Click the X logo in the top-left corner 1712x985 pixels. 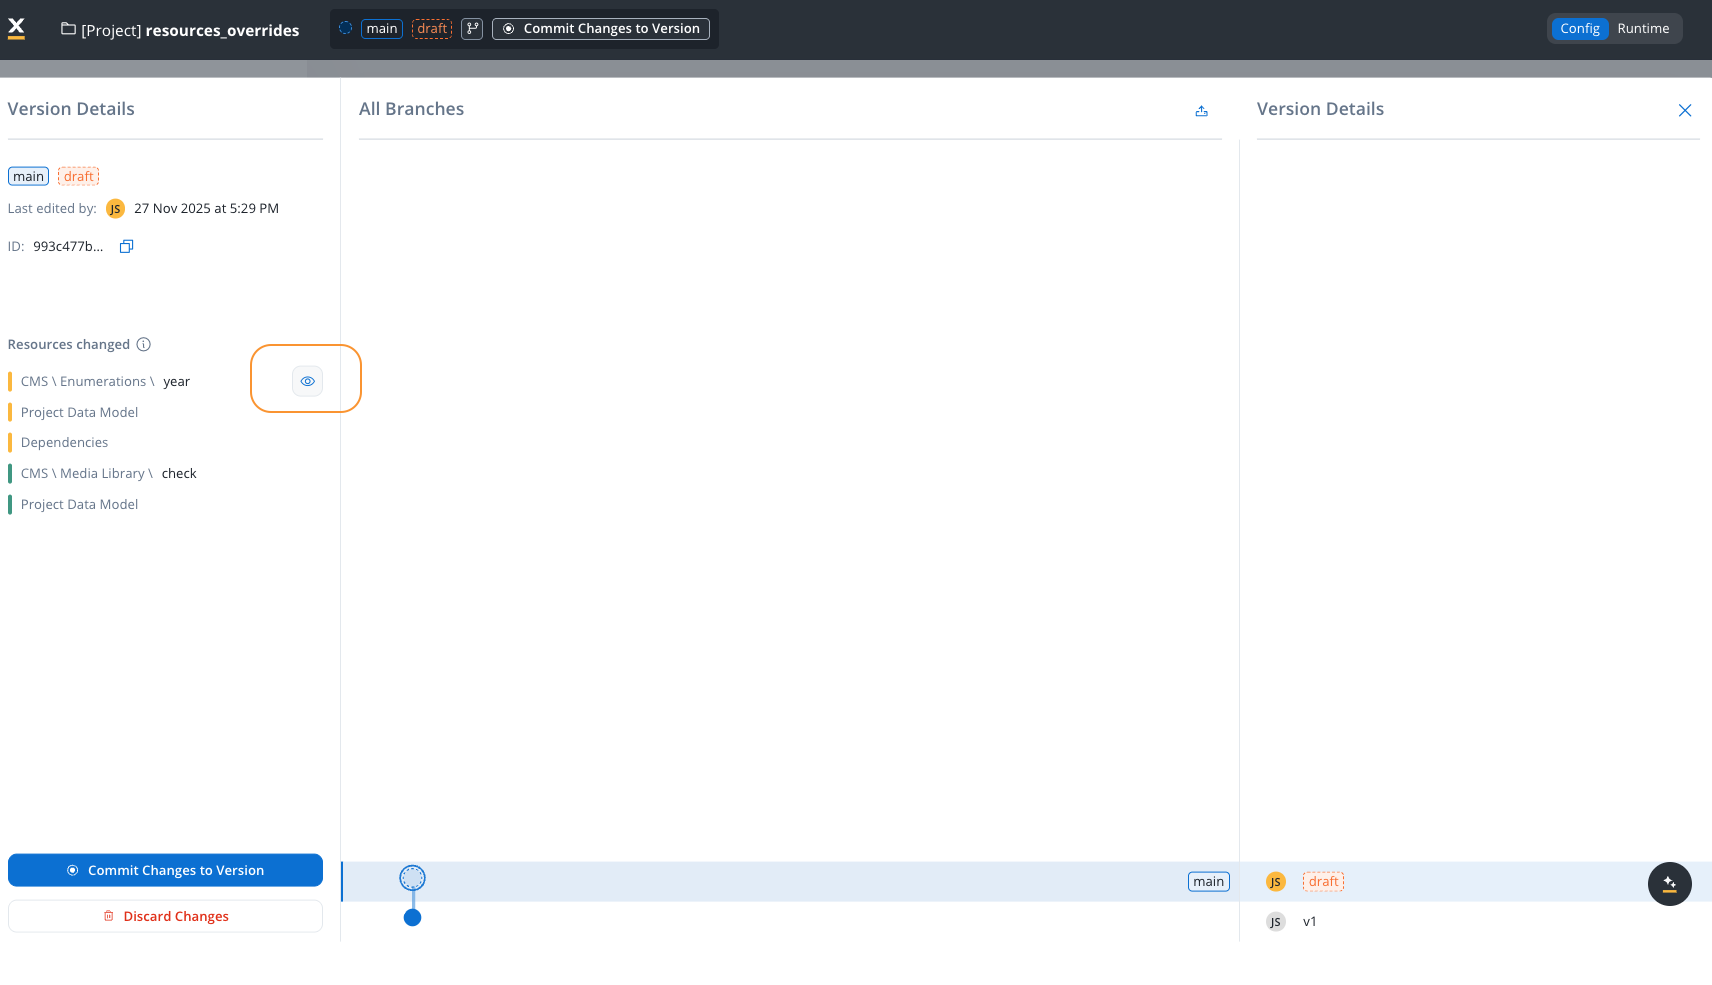[x=16, y=27]
